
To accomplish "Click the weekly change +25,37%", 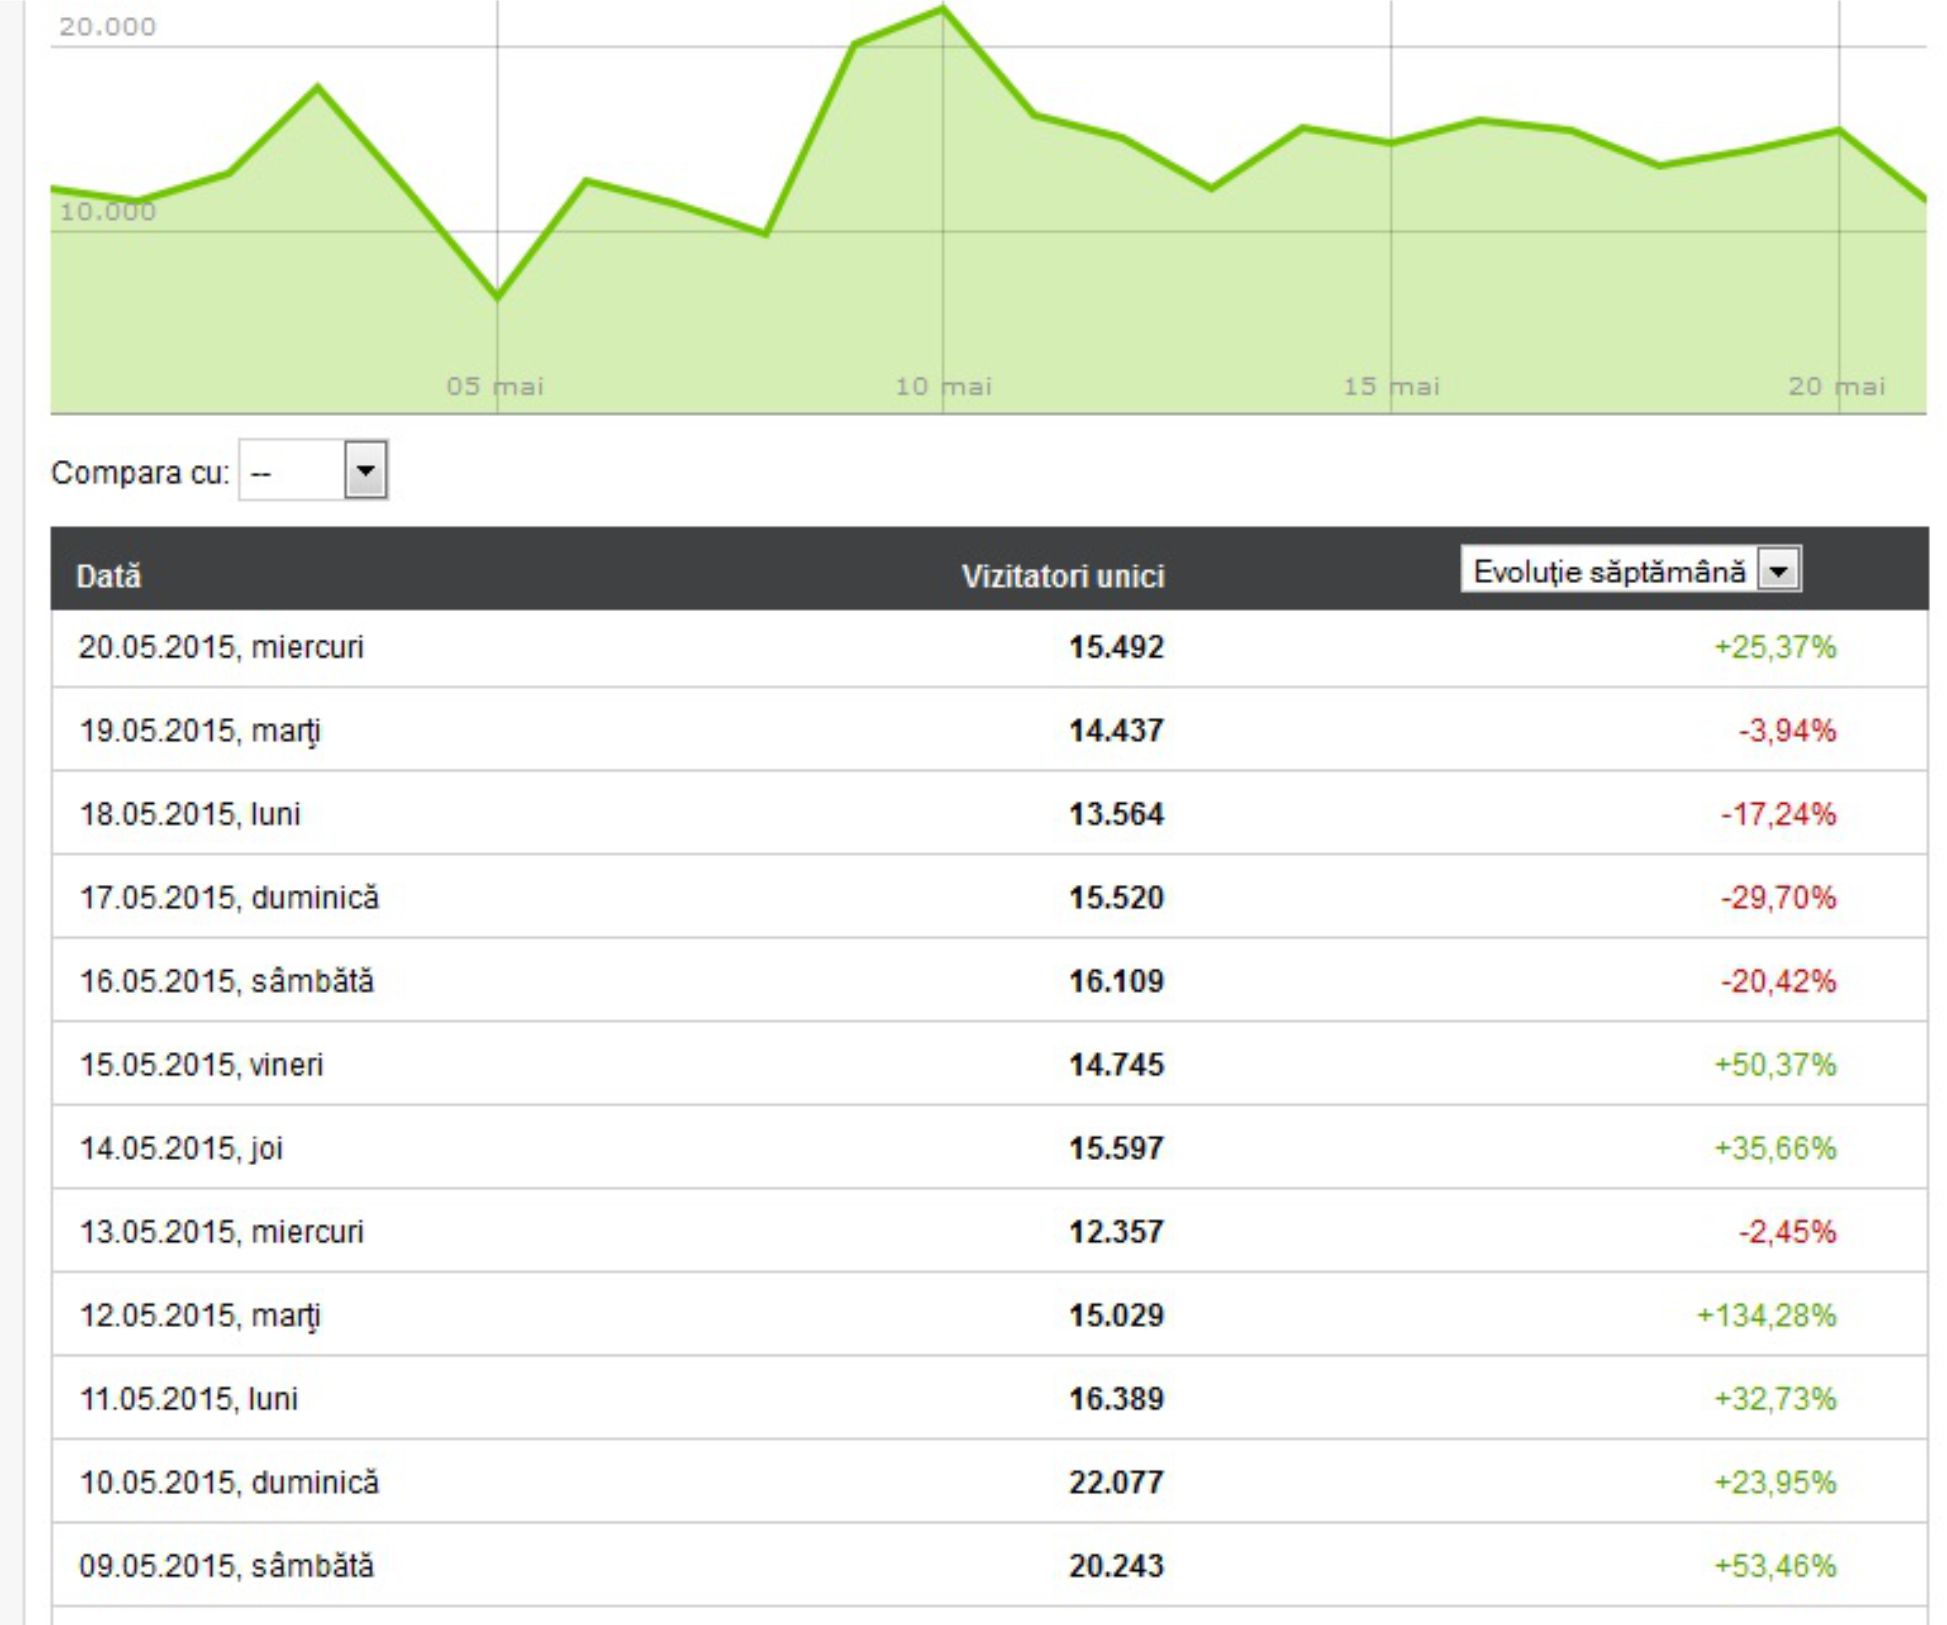I will pyautogui.click(x=1775, y=648).
